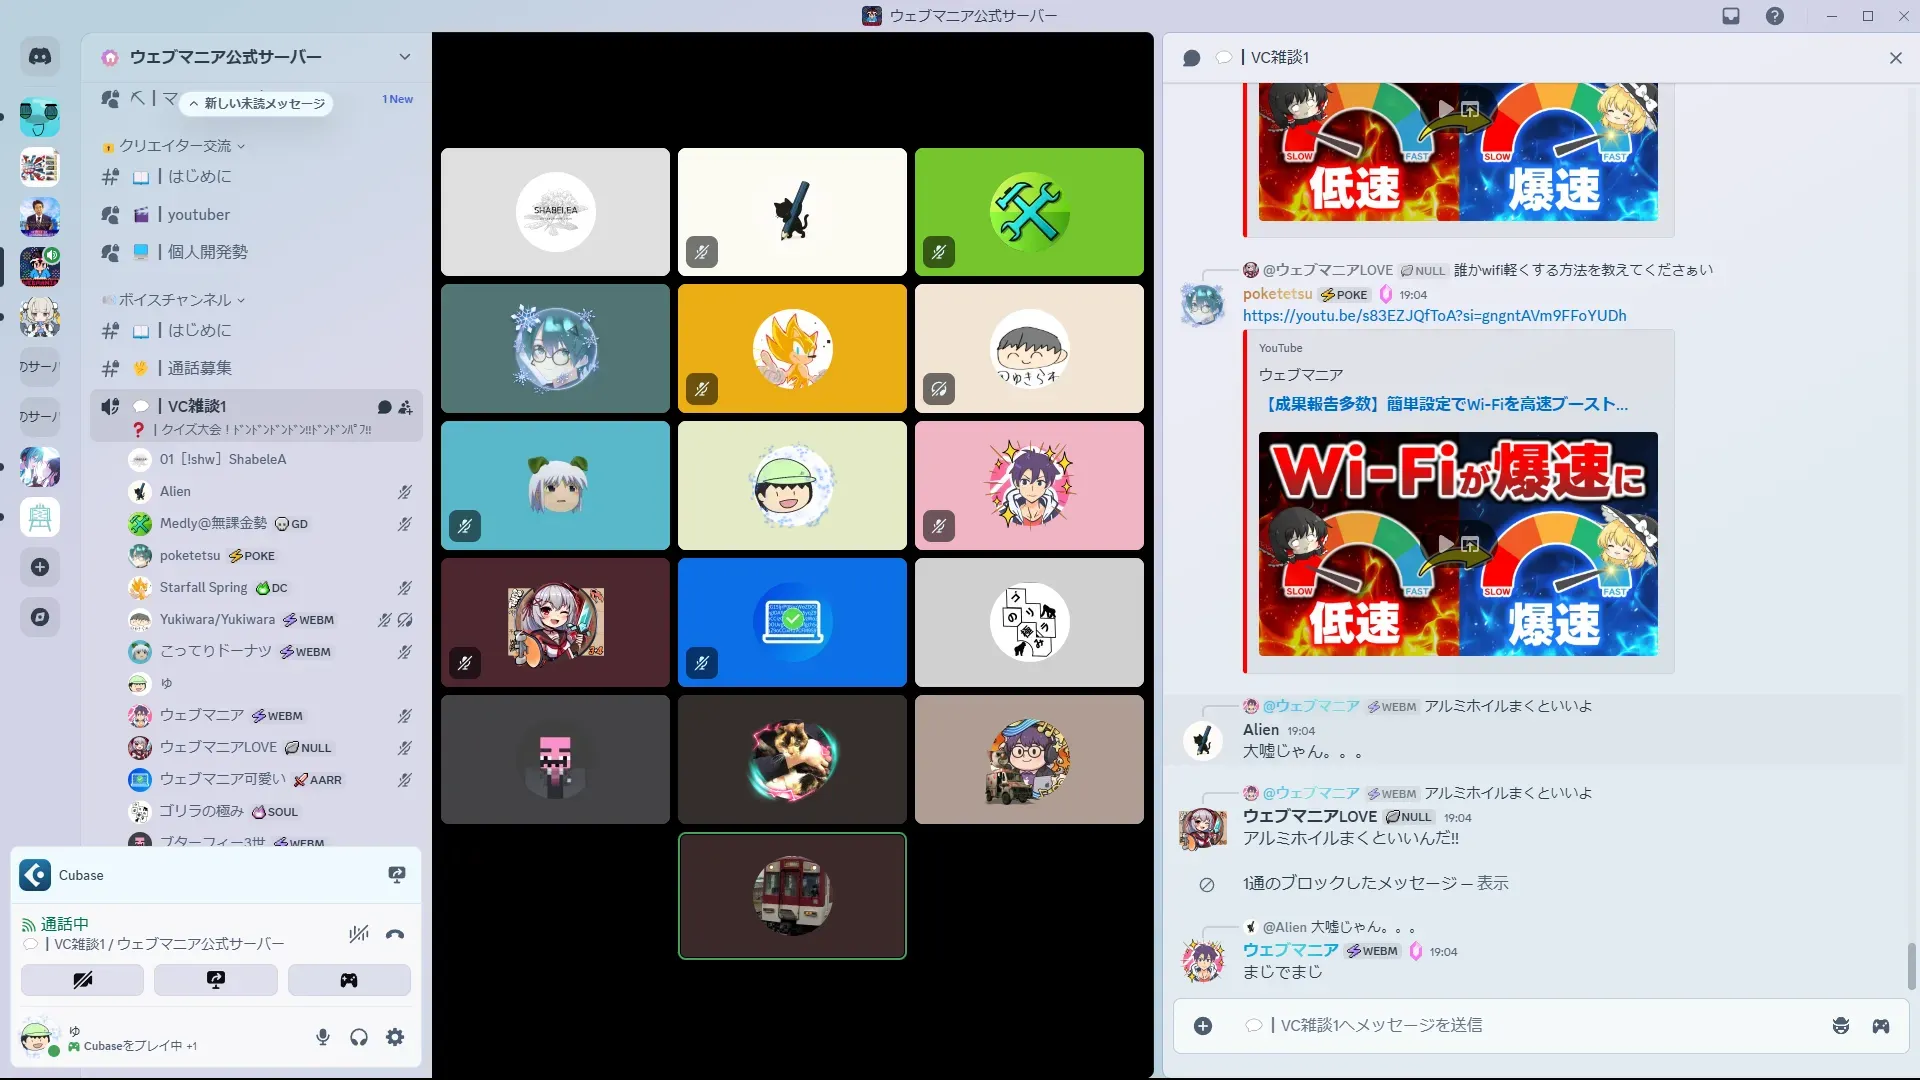Disconnect from call with hang-up icon
The height and width of the screenshot is (1080, 1920).
click(395, 935)
